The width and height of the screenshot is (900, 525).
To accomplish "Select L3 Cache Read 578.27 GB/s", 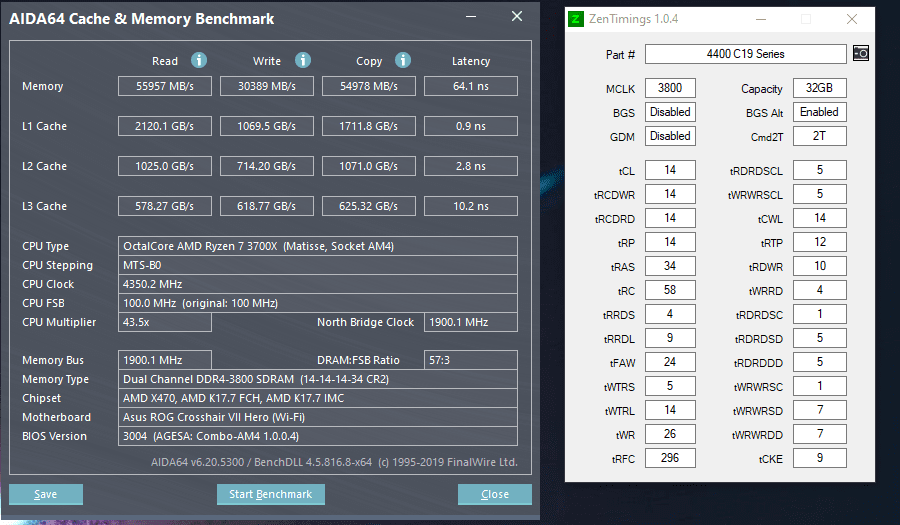I will pos(165,206).
